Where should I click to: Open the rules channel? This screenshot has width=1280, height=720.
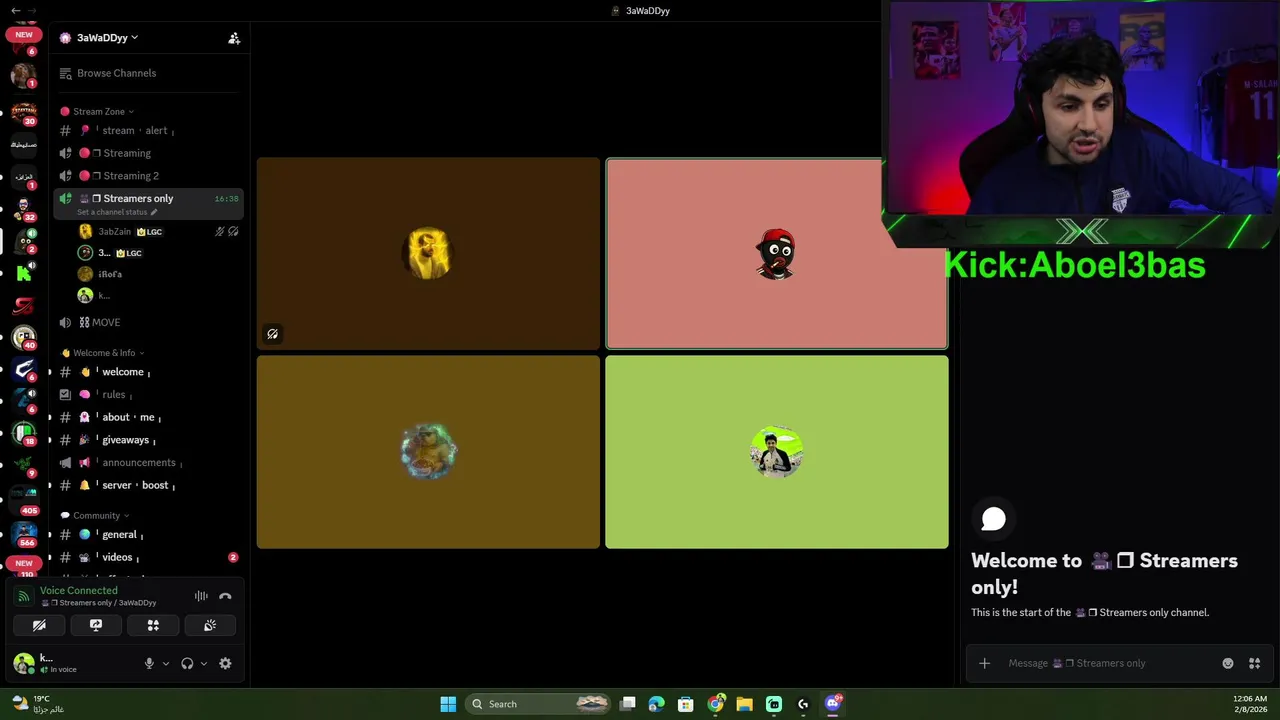tap(150, 395)
